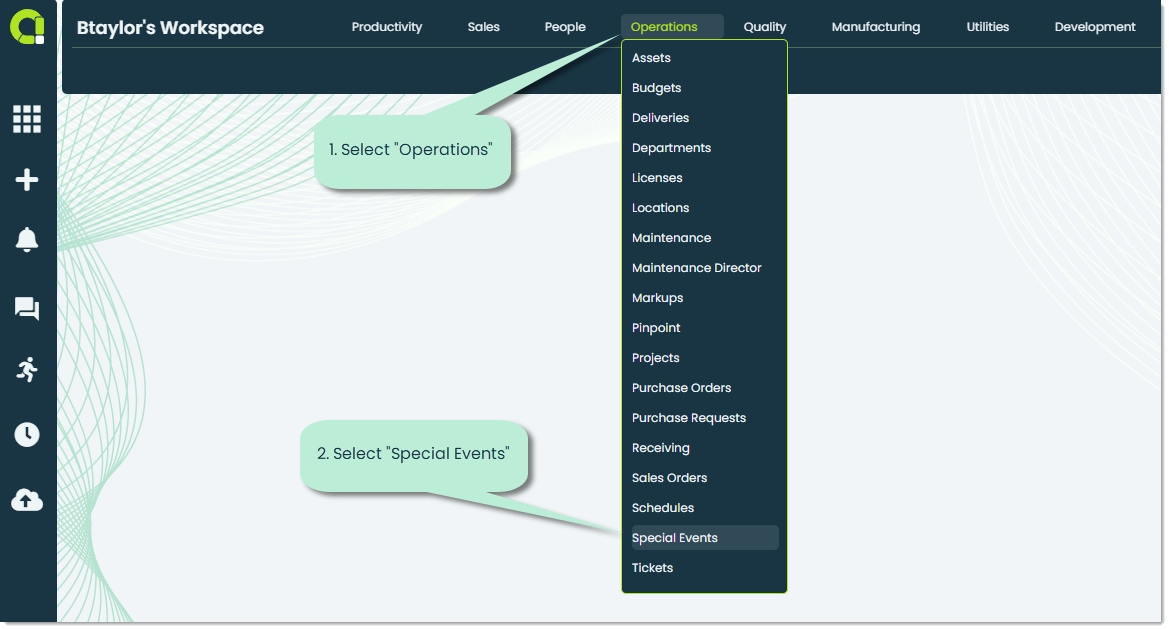Click Btaylor's Workspace title
The width and height of the screenshot is (1169, 630).
(x=169, y=27)
